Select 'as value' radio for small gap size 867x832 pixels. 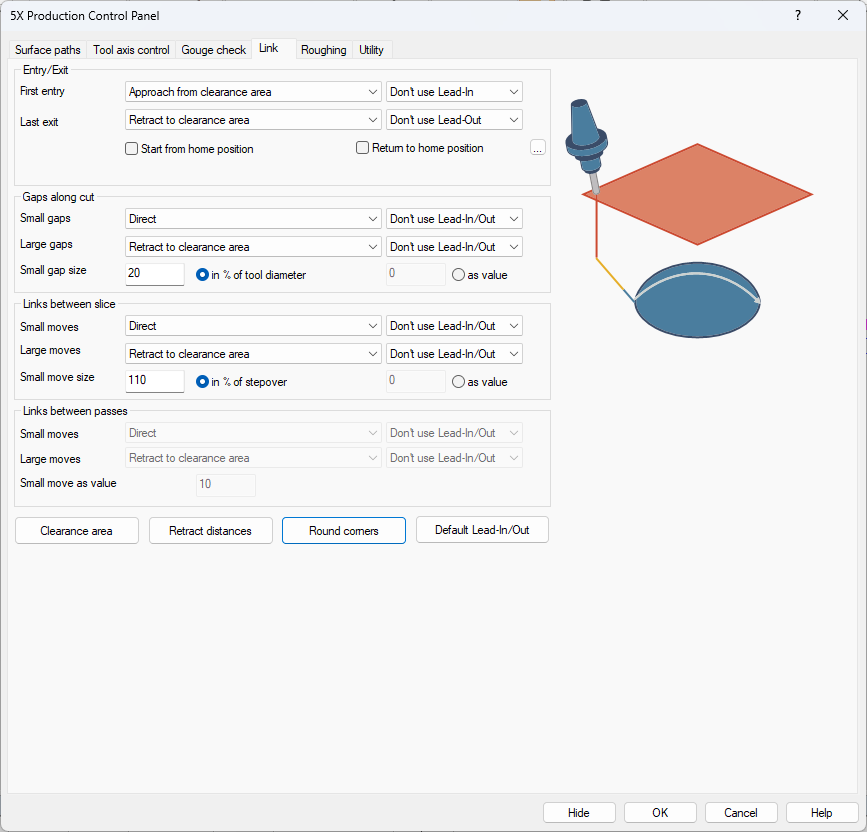459,275
